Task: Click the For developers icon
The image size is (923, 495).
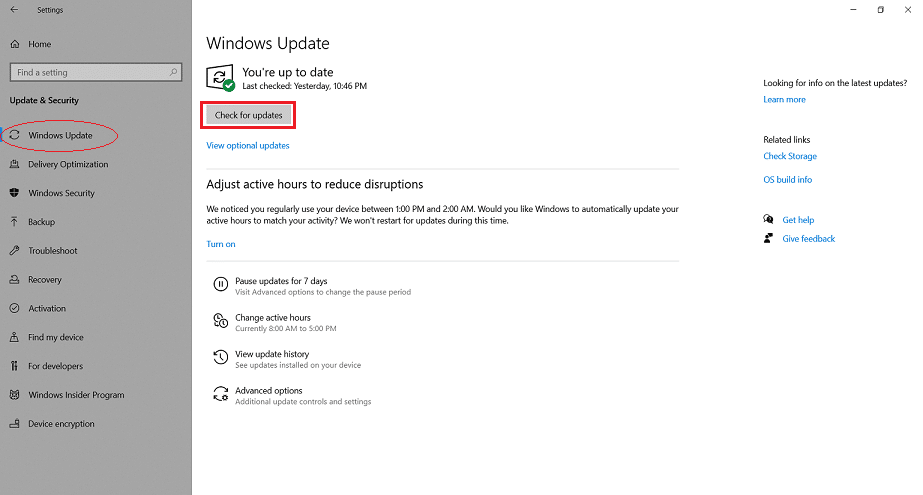Action: (15, 366)
